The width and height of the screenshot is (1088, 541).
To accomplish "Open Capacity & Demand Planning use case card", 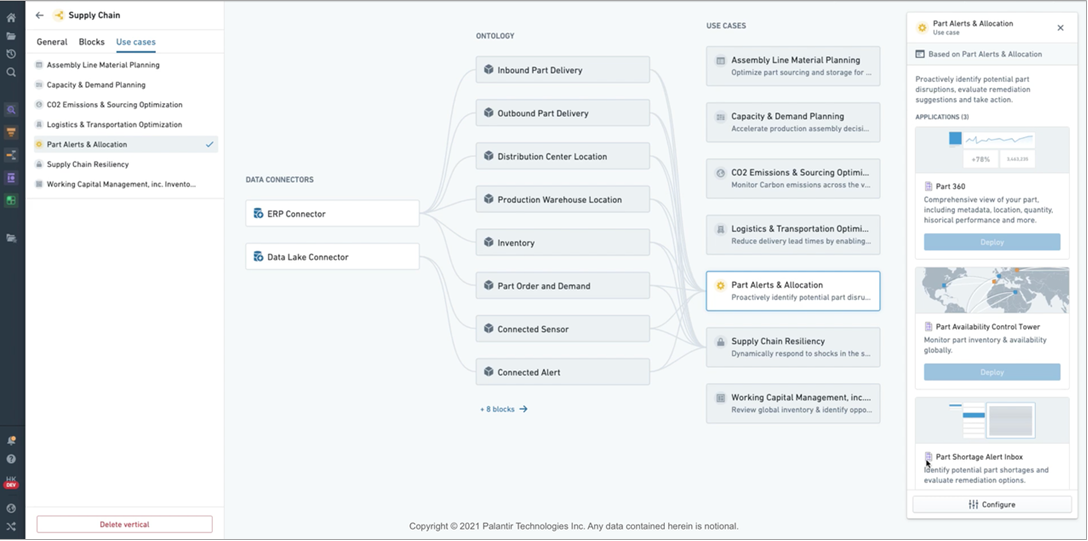I will coord(793,122).
